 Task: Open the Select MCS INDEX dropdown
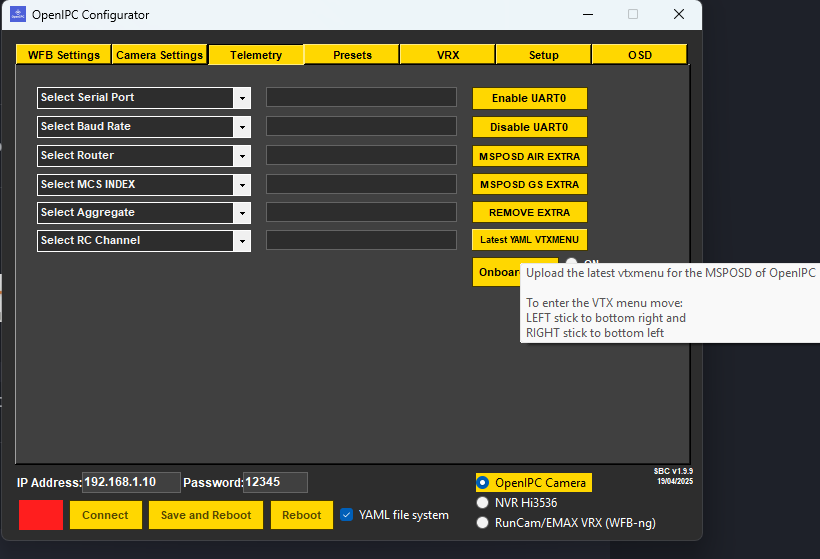(242, 185)
